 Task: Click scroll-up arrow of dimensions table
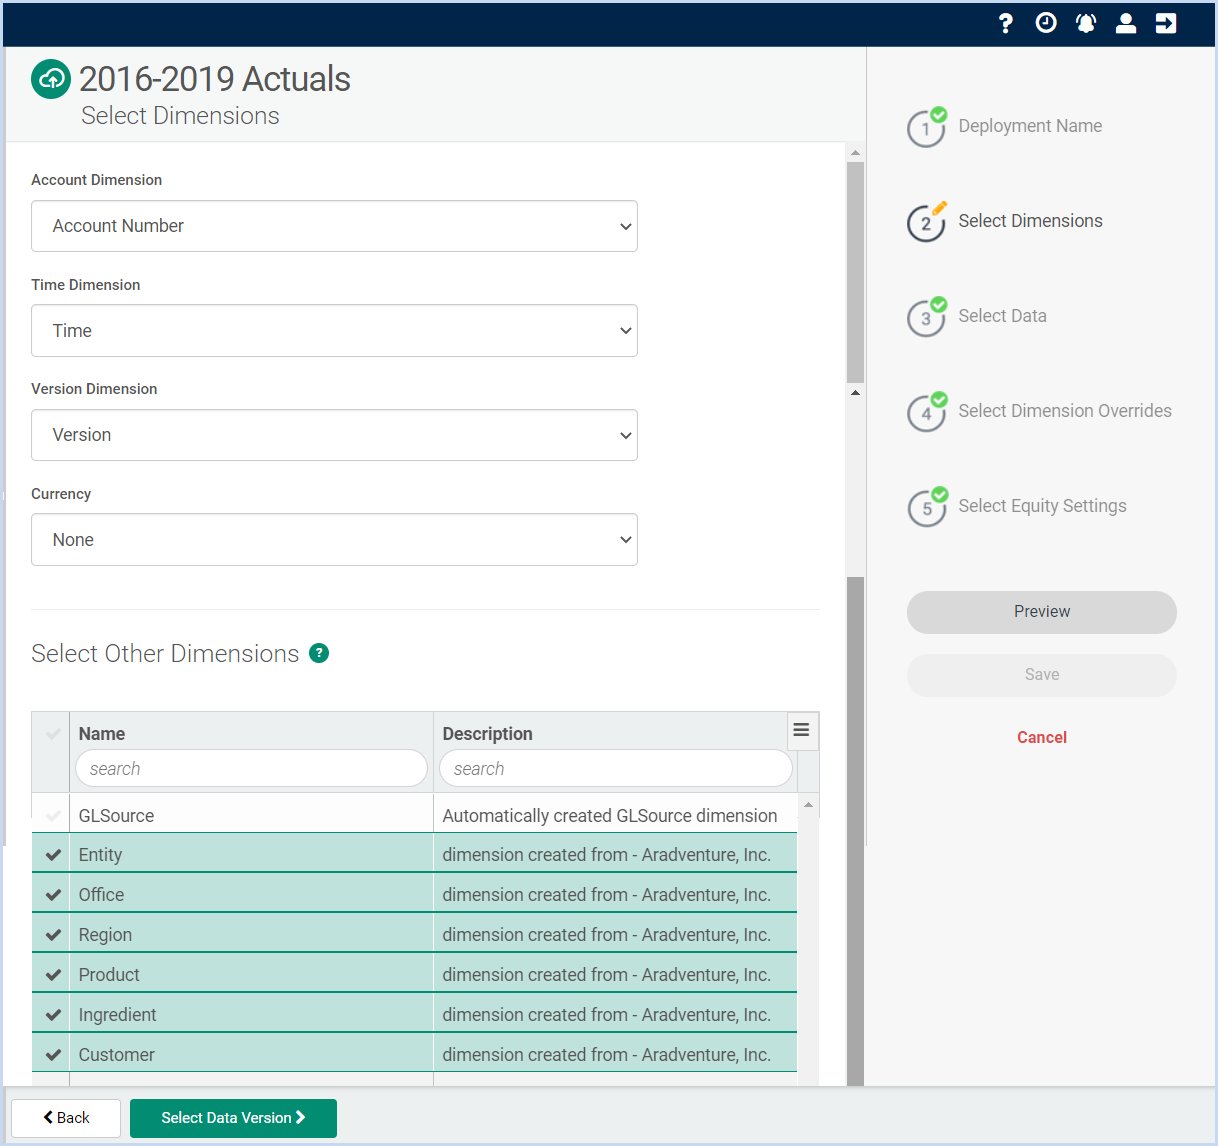coord(808,805)
